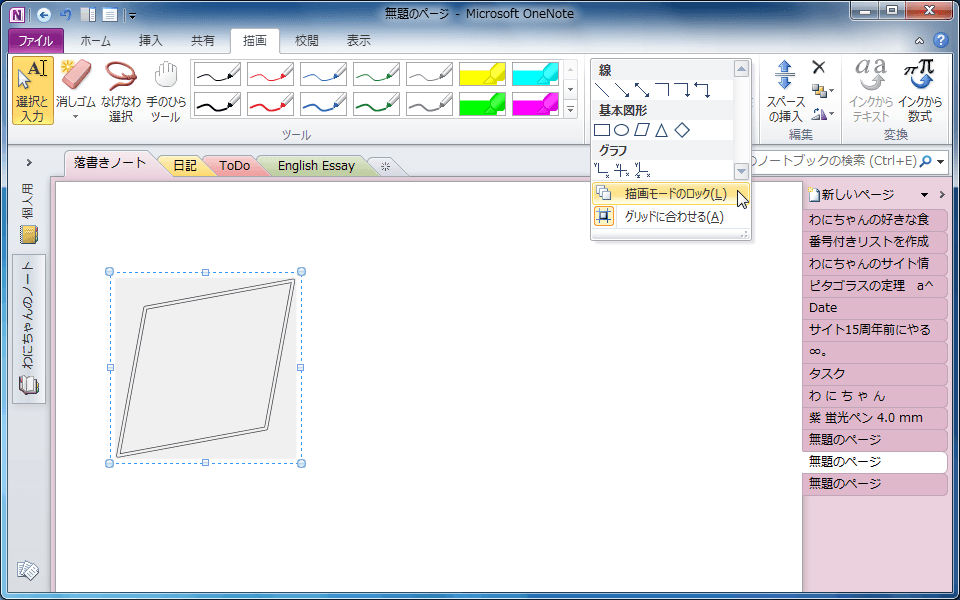Toggle Lock Drawing Mode (描画モードのロック)
The image size is (960, 600).
pos(671,193)
